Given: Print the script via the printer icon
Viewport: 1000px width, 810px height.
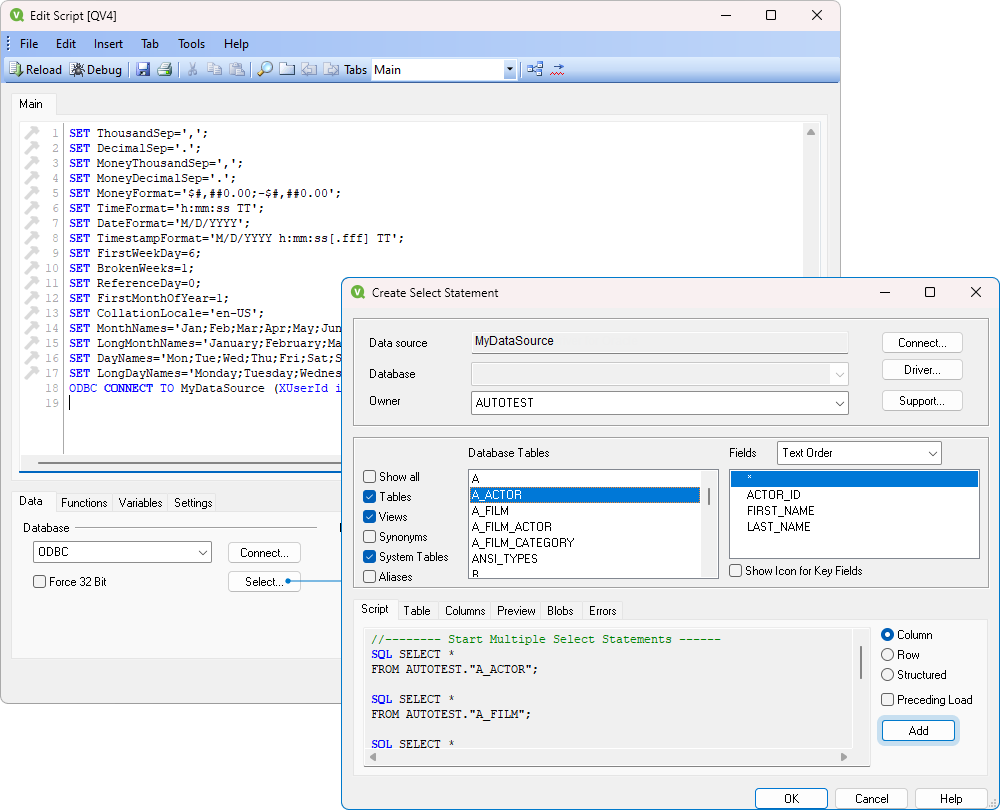Looking at the screenshot, I should click(164, 69).
